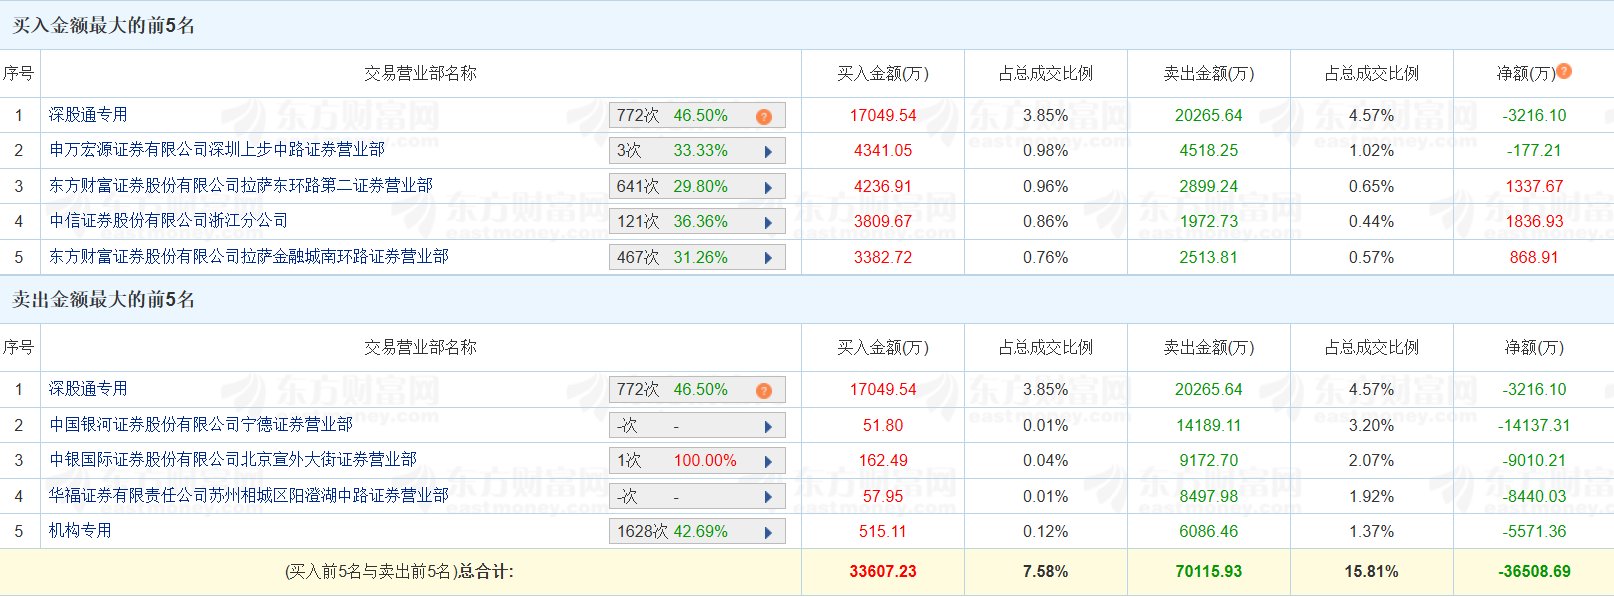
Task: Expand arrow for 华福证券 苏州相城区 row
Action: point(768,497)
